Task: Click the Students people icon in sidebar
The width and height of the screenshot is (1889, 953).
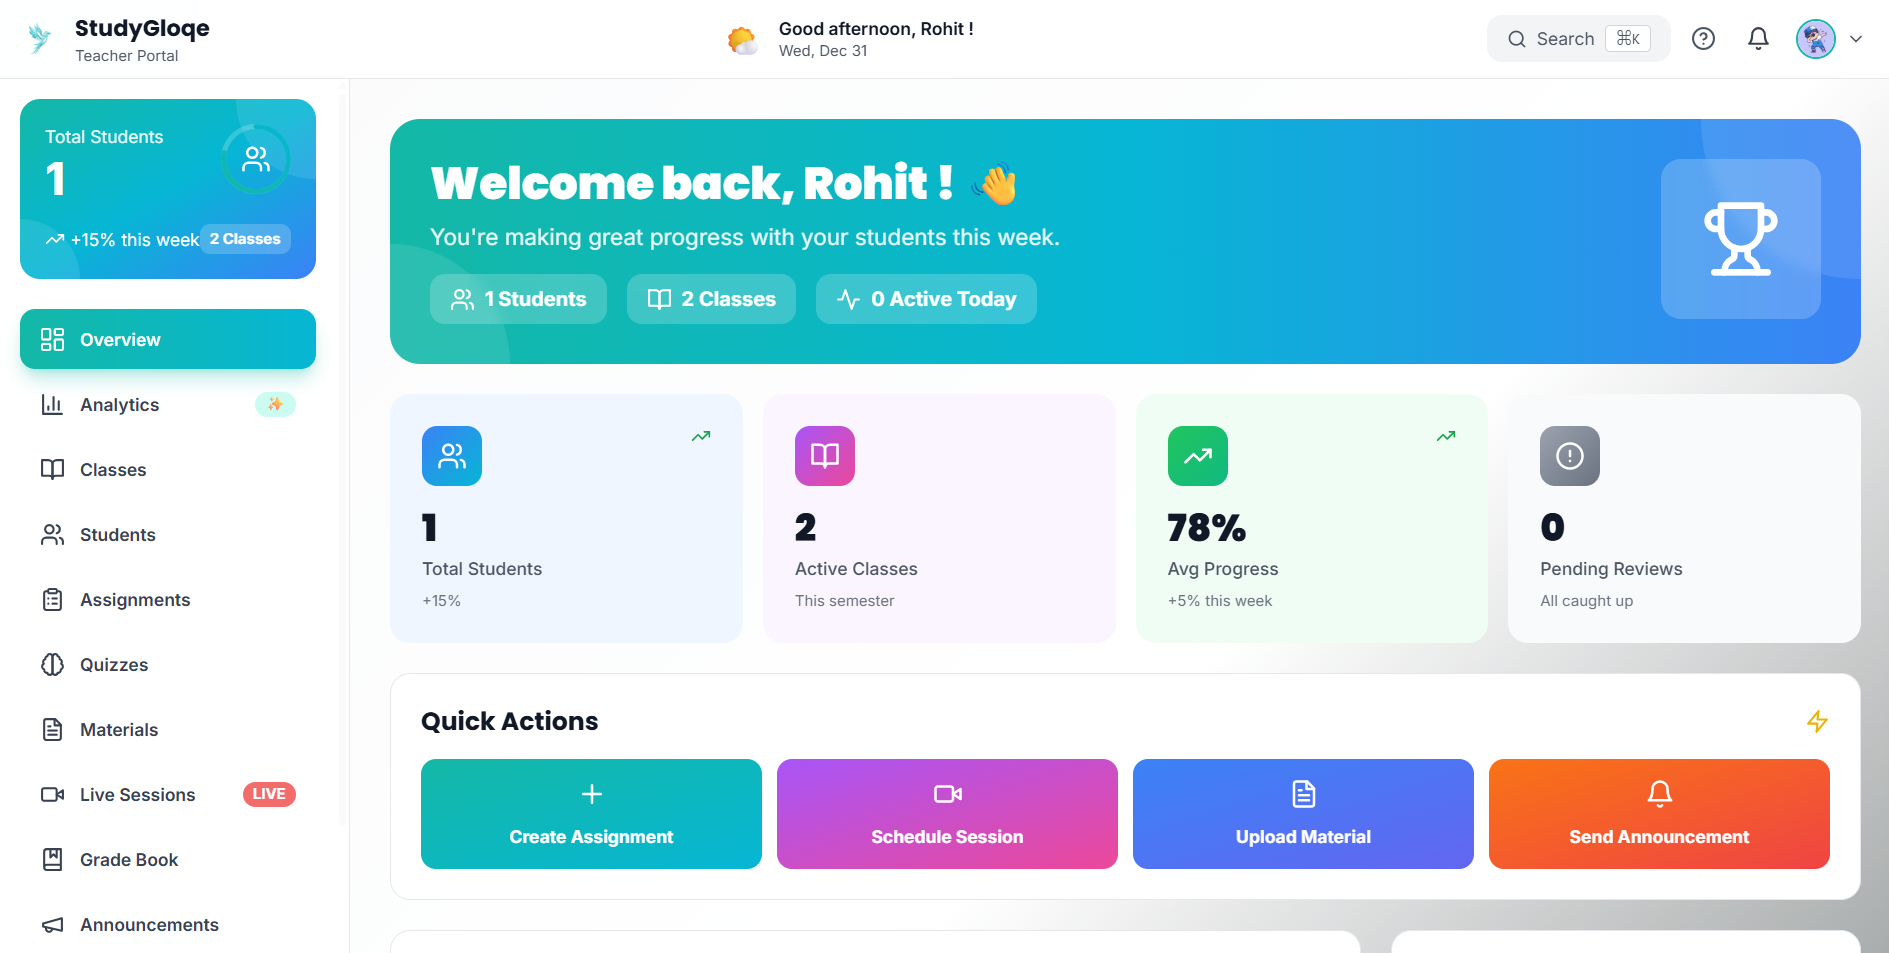Action: click(52, 534)
